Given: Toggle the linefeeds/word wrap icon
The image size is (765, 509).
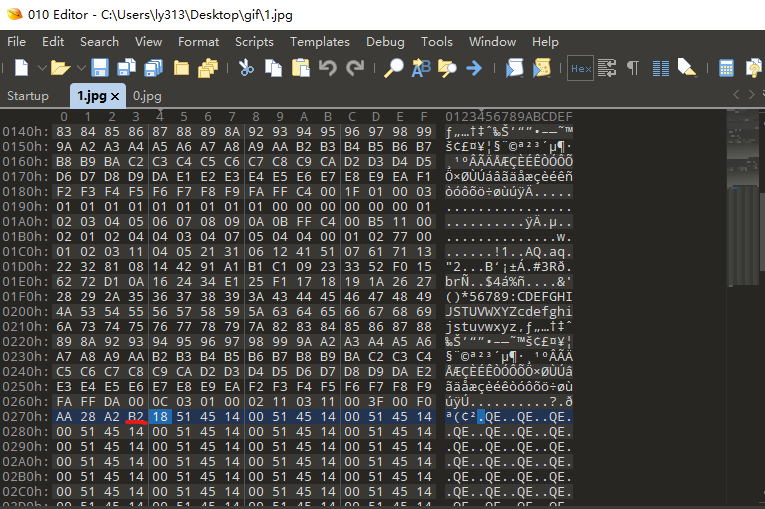Looking at the screenshot, I should point(607,68).
